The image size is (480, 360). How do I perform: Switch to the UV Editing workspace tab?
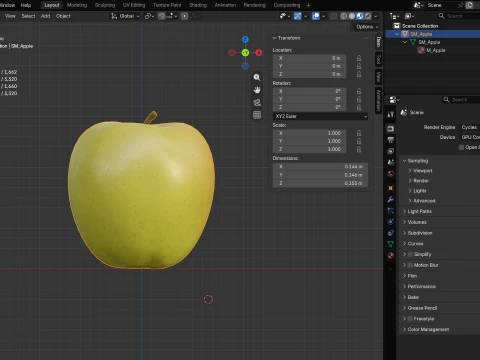[x=134, y=5]
